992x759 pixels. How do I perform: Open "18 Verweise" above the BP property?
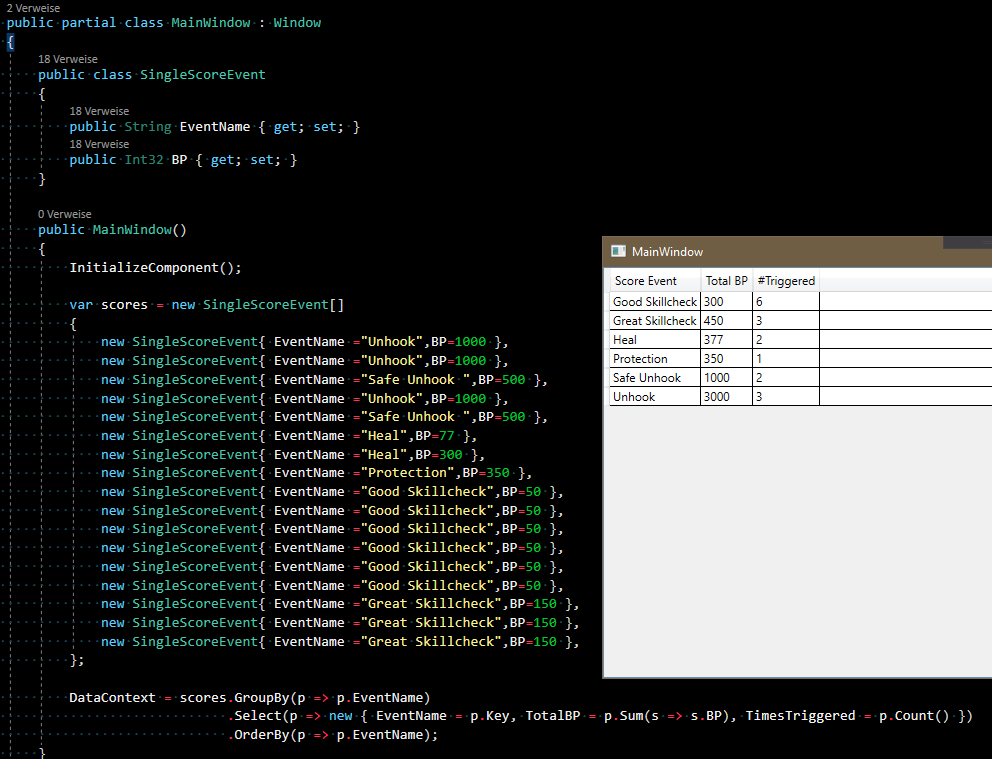click(99, 144)
